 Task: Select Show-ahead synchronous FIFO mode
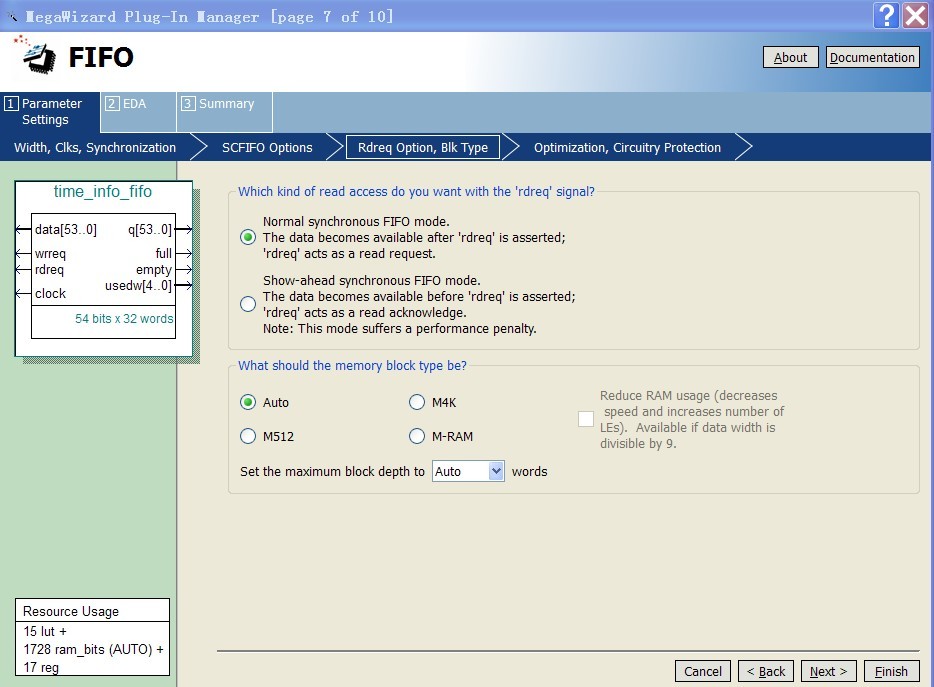pyautogui.click(x=248, y=304)
